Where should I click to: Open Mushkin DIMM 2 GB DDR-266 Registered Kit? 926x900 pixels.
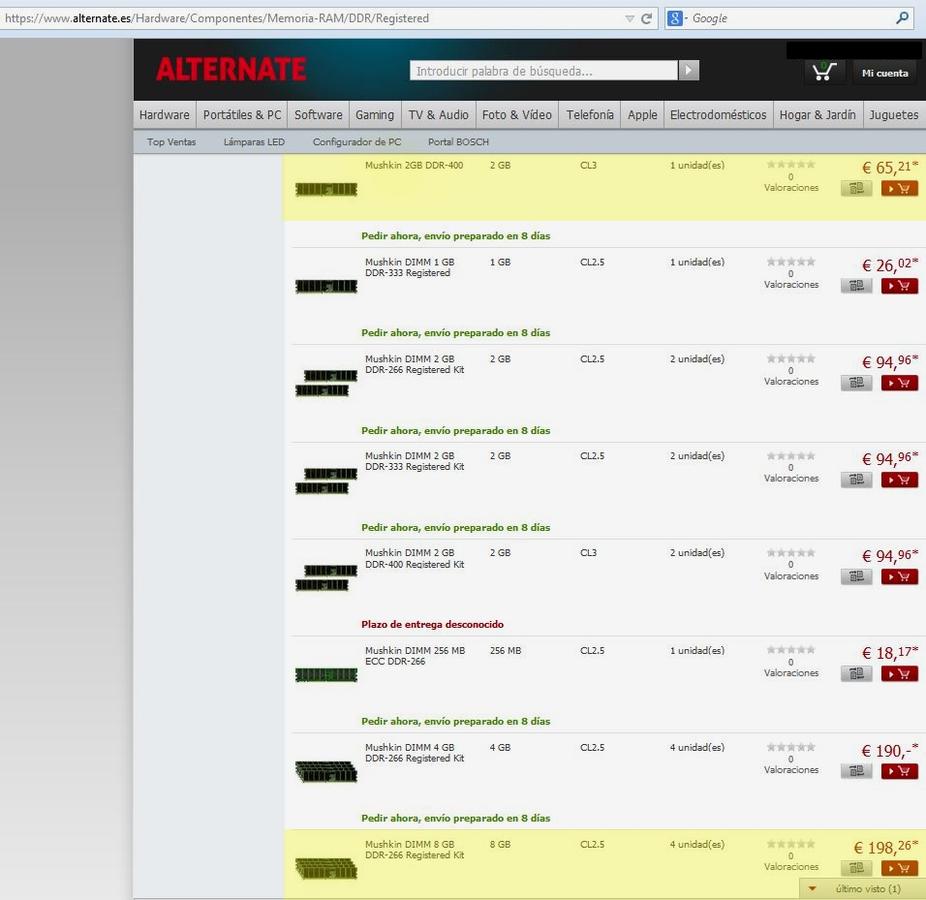point(414,364)
